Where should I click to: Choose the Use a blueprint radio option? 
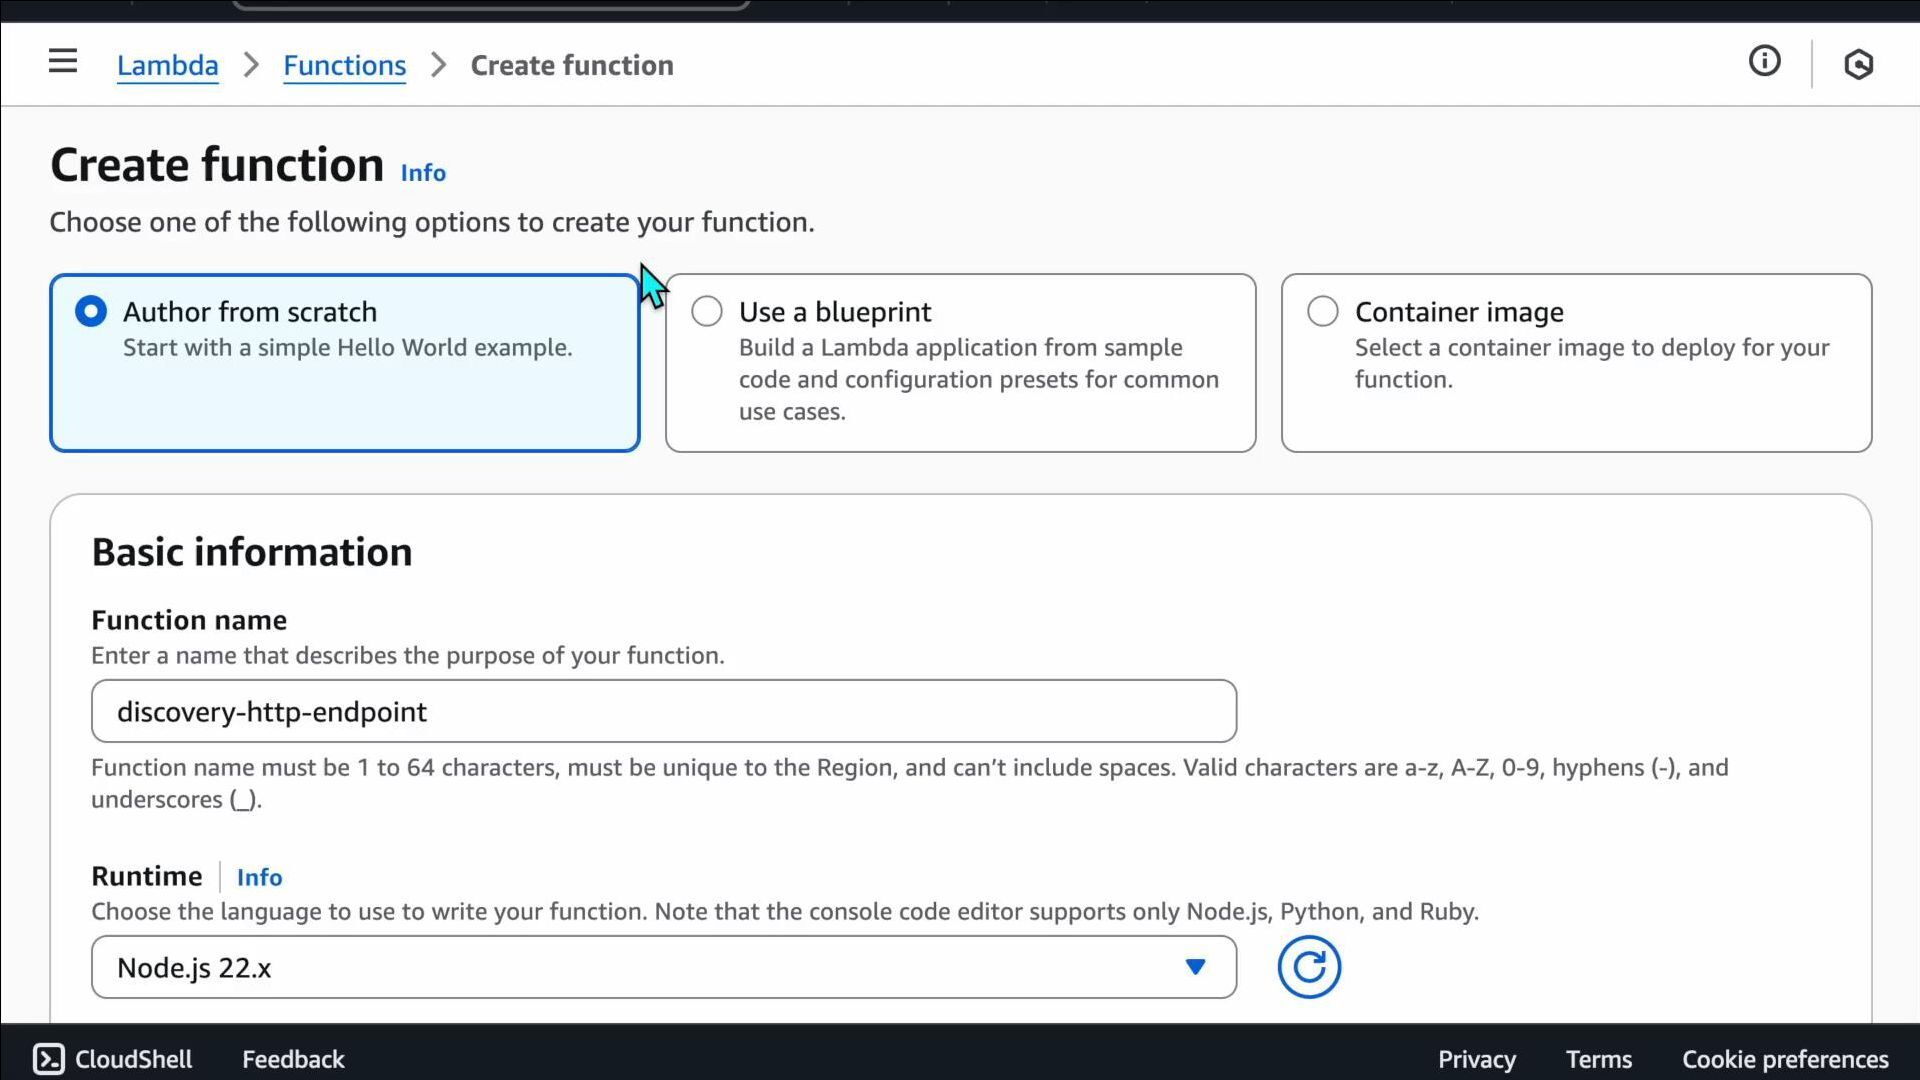click(707, 312)
